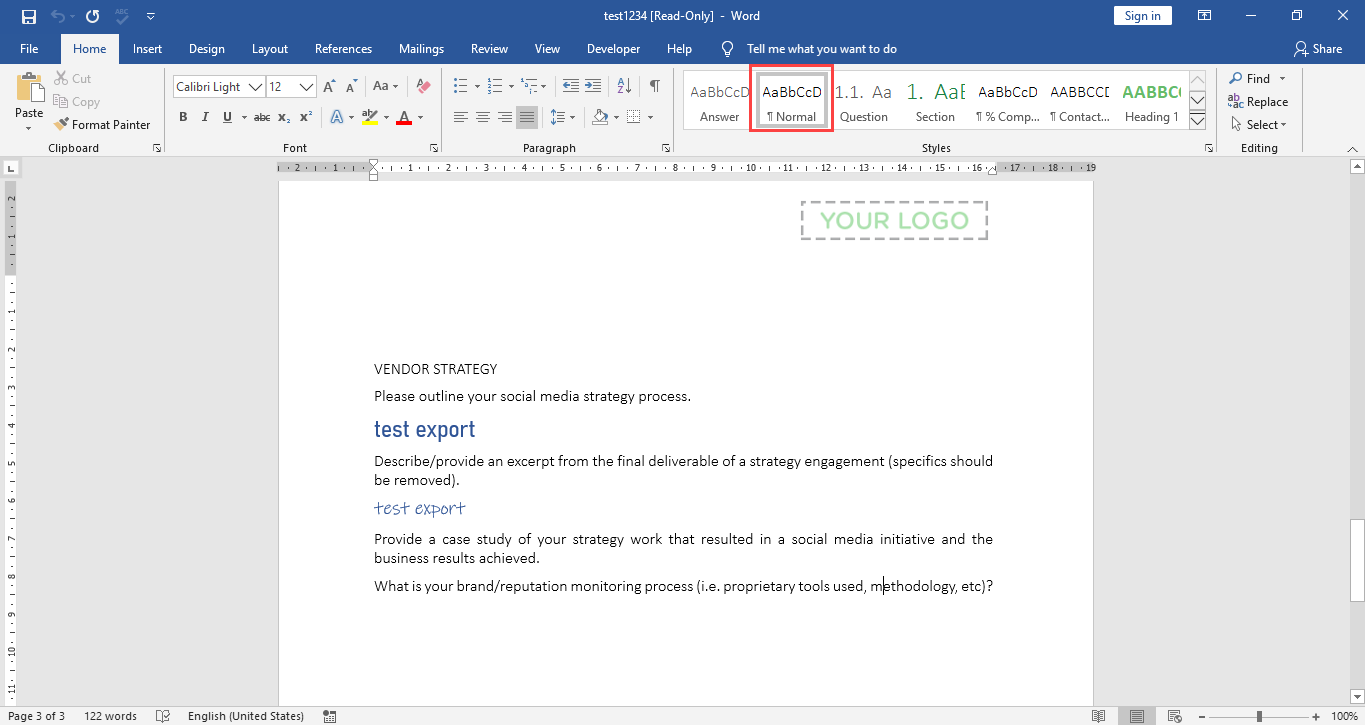Open the font name dropdown
The height and width of the screenshot is (725, 1365).
pyautogui.click(x=255, y=87)
